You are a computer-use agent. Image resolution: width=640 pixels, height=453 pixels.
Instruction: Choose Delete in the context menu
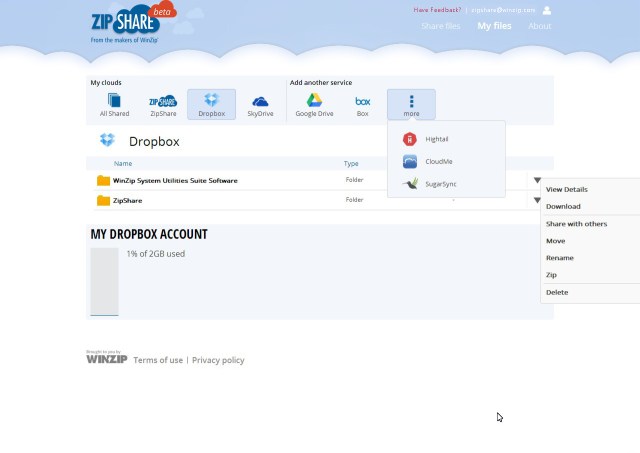click(557, 292)
